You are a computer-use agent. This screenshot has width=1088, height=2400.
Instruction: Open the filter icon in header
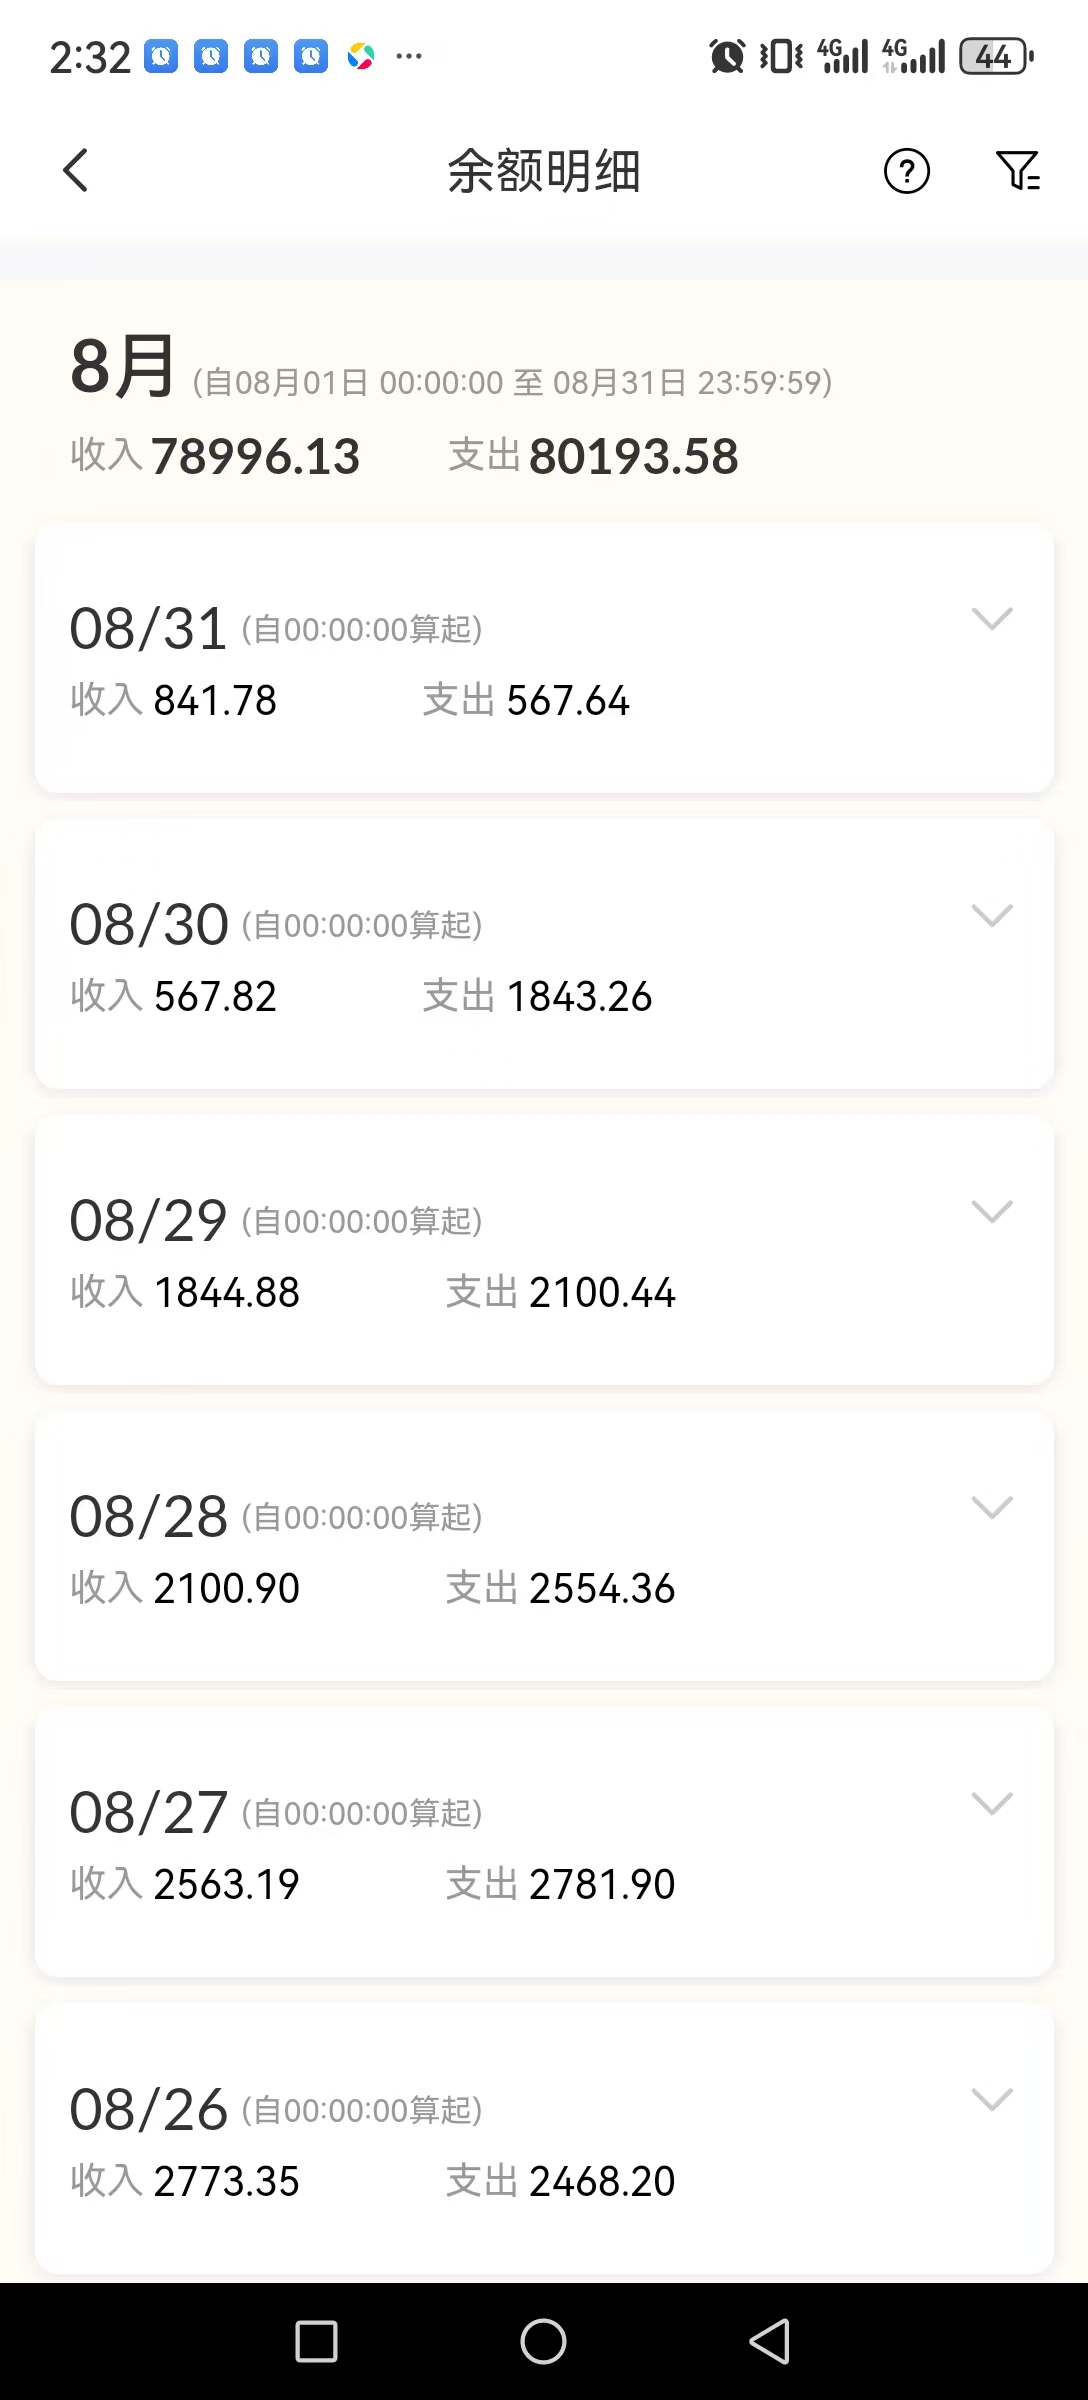pos(1018,170)
